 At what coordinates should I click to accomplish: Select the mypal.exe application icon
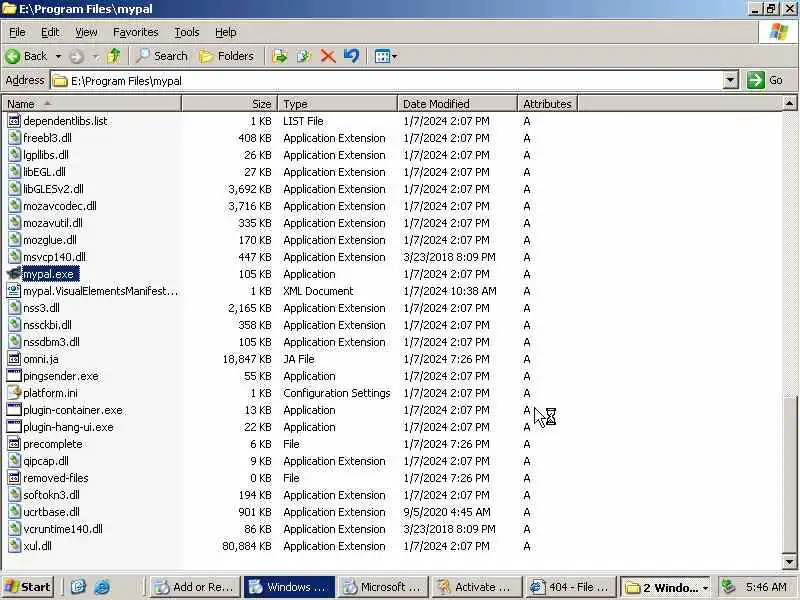(x=14, y=274)
